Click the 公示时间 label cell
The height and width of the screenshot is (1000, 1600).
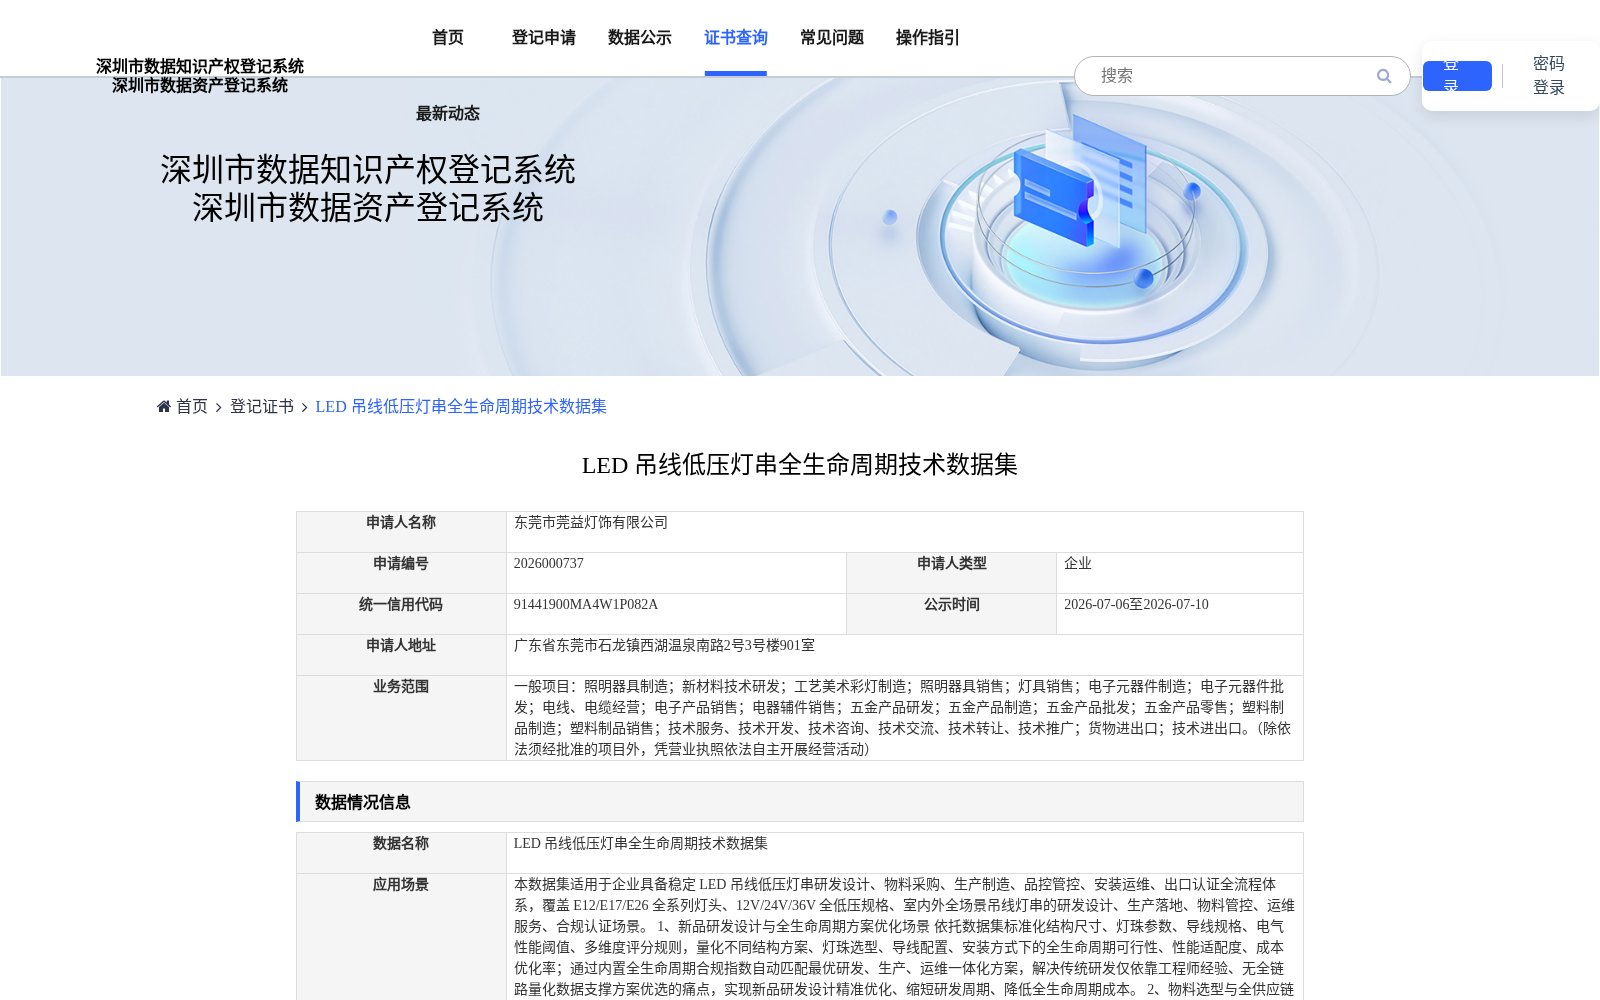[951, 614]
